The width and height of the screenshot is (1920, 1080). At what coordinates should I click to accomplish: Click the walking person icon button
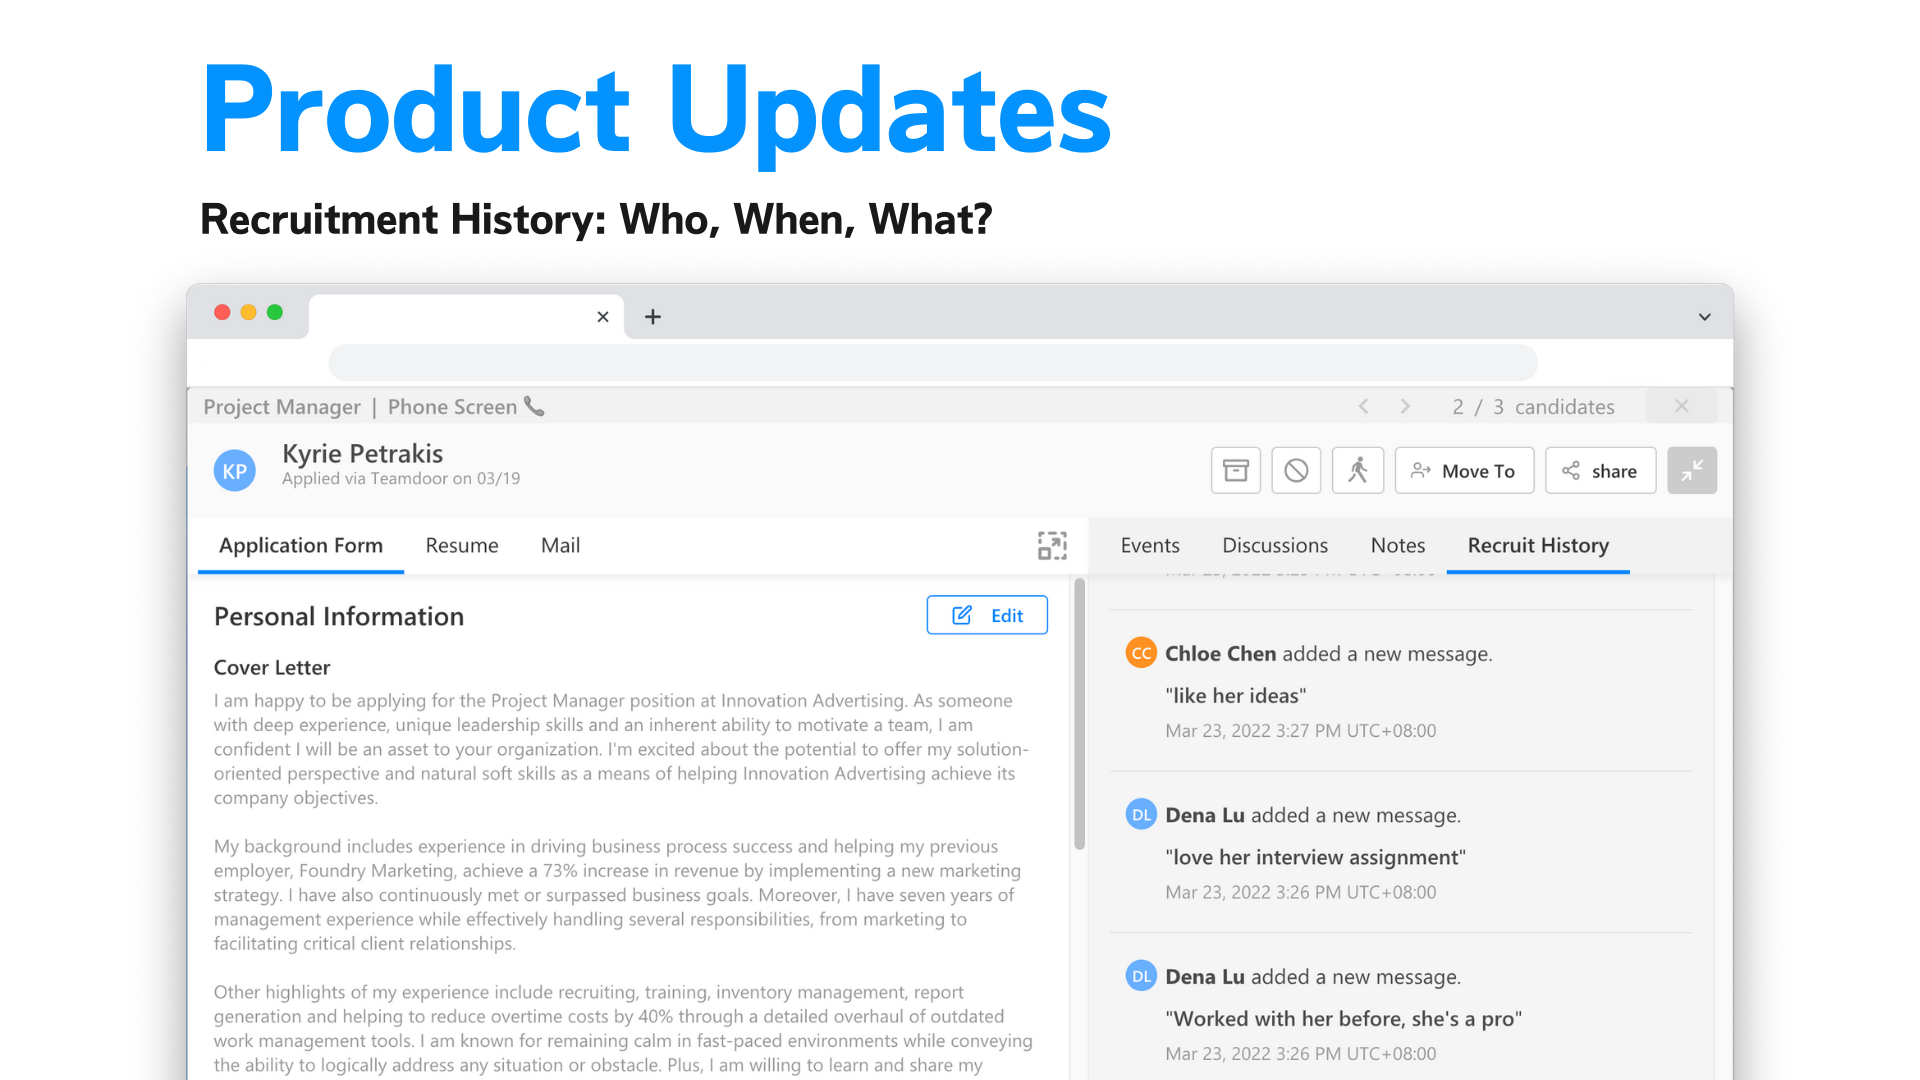[1357, 470]
